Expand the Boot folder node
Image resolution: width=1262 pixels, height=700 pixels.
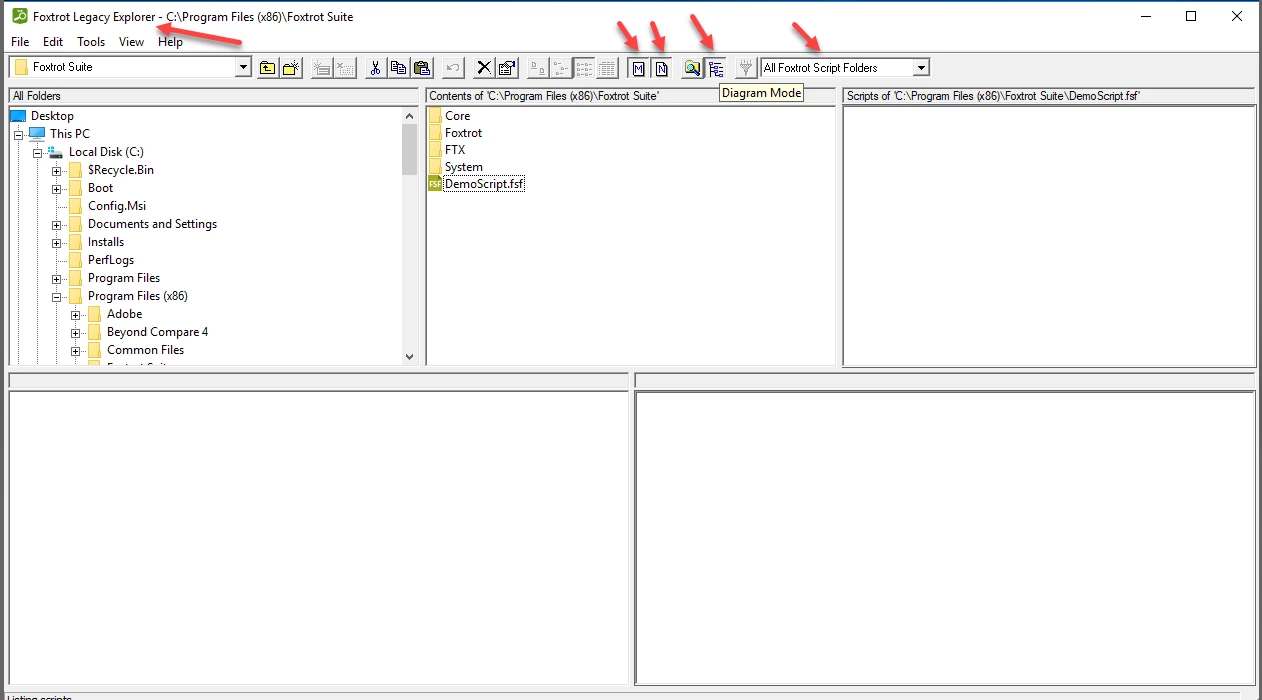pos(57,188)
